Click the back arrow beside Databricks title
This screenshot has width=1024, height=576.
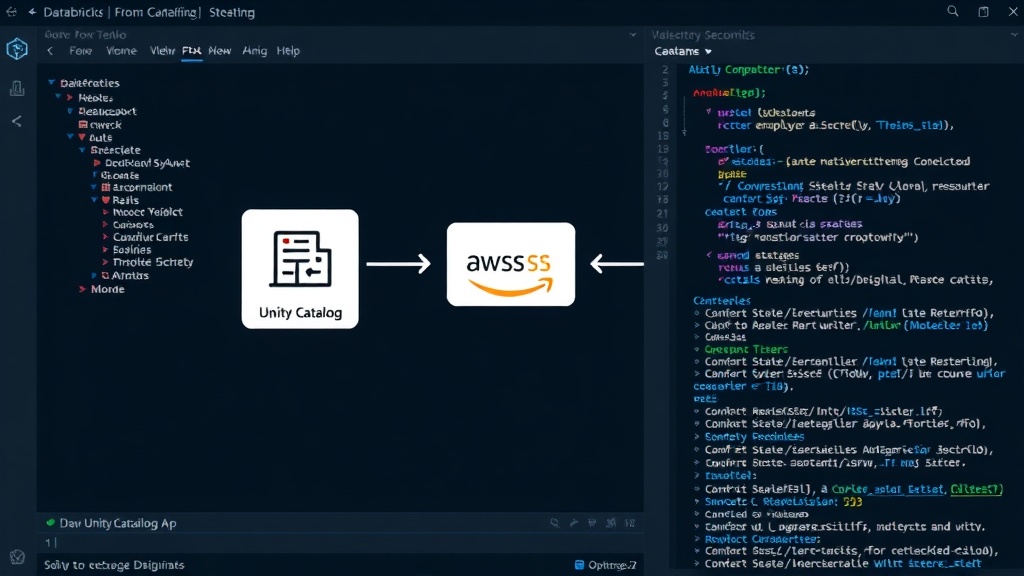point(32,12)
